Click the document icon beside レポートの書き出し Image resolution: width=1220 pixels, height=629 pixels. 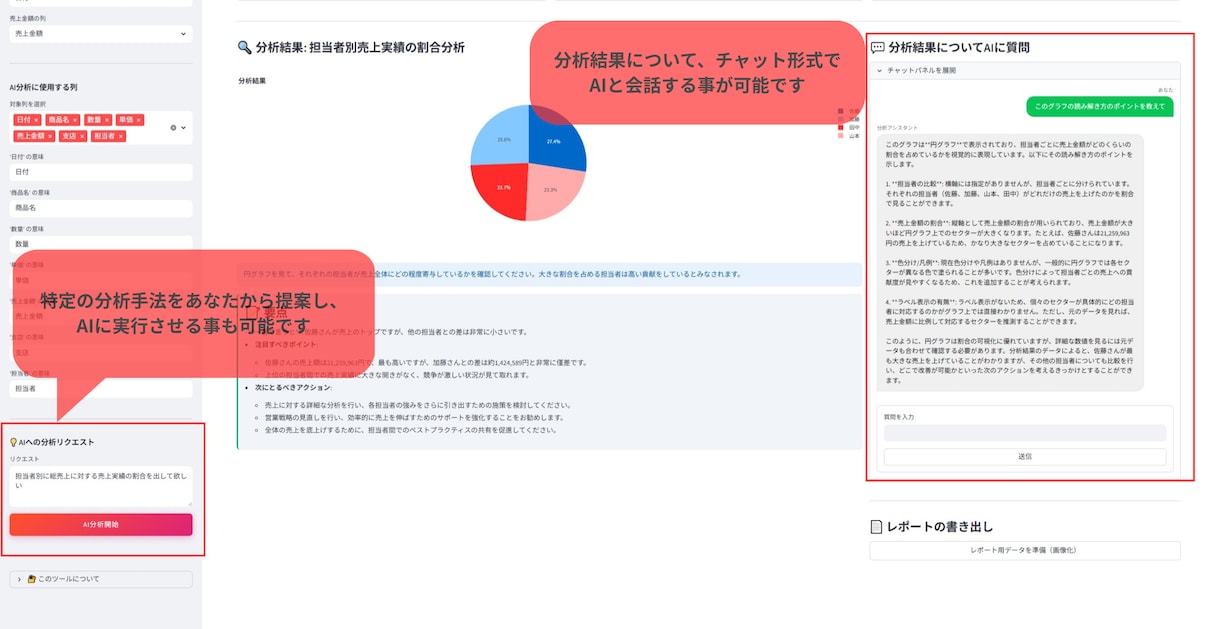pyautogui.click(x=877, y=526)
